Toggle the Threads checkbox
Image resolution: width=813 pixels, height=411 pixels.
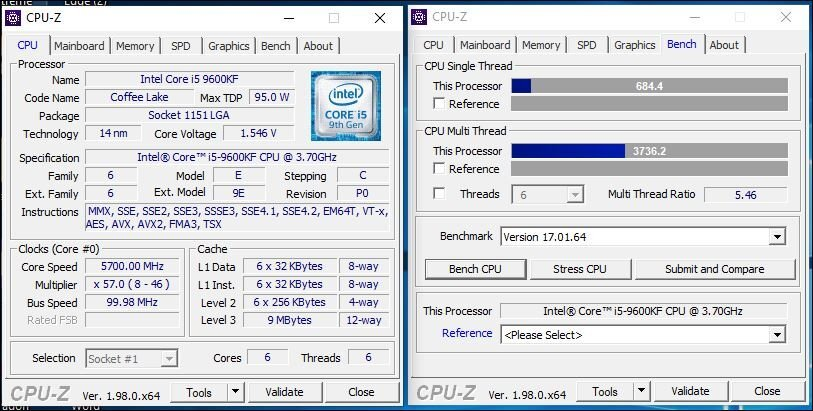click(x=439, y=194)
